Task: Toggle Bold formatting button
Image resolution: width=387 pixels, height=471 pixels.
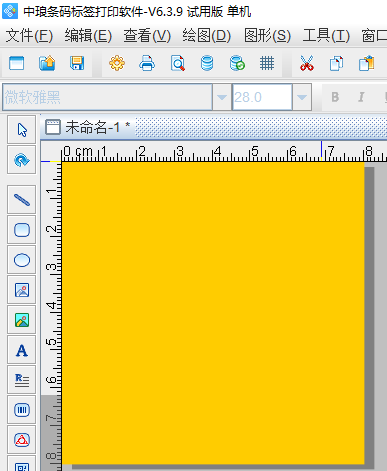Action: (x=335, y=97)
